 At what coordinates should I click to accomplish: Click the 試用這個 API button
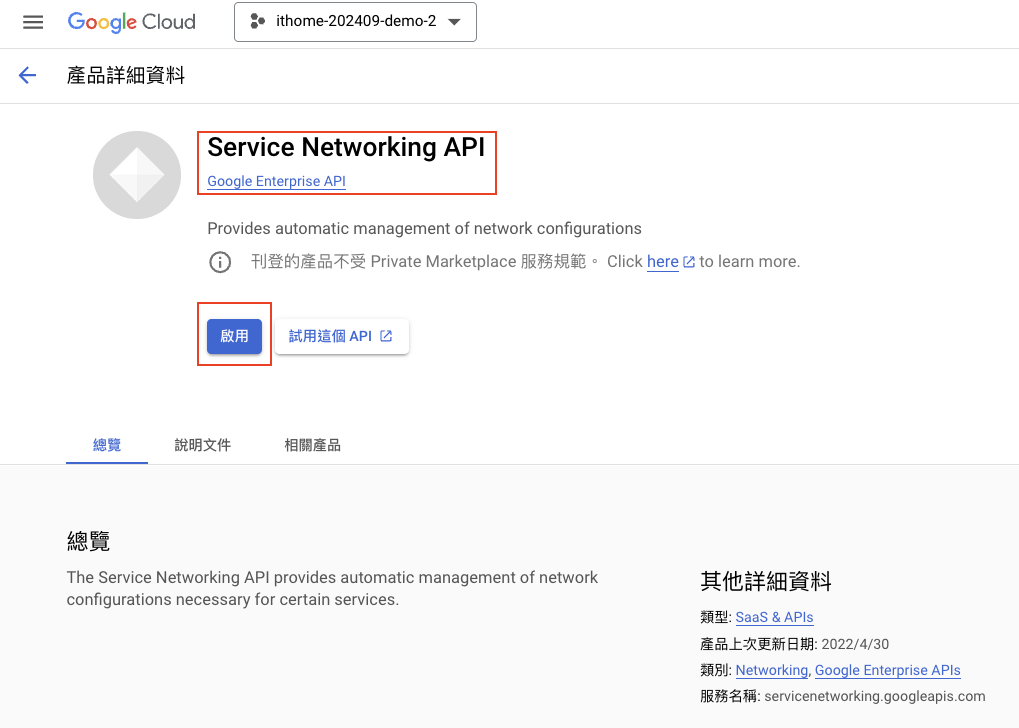coord(341,337)
